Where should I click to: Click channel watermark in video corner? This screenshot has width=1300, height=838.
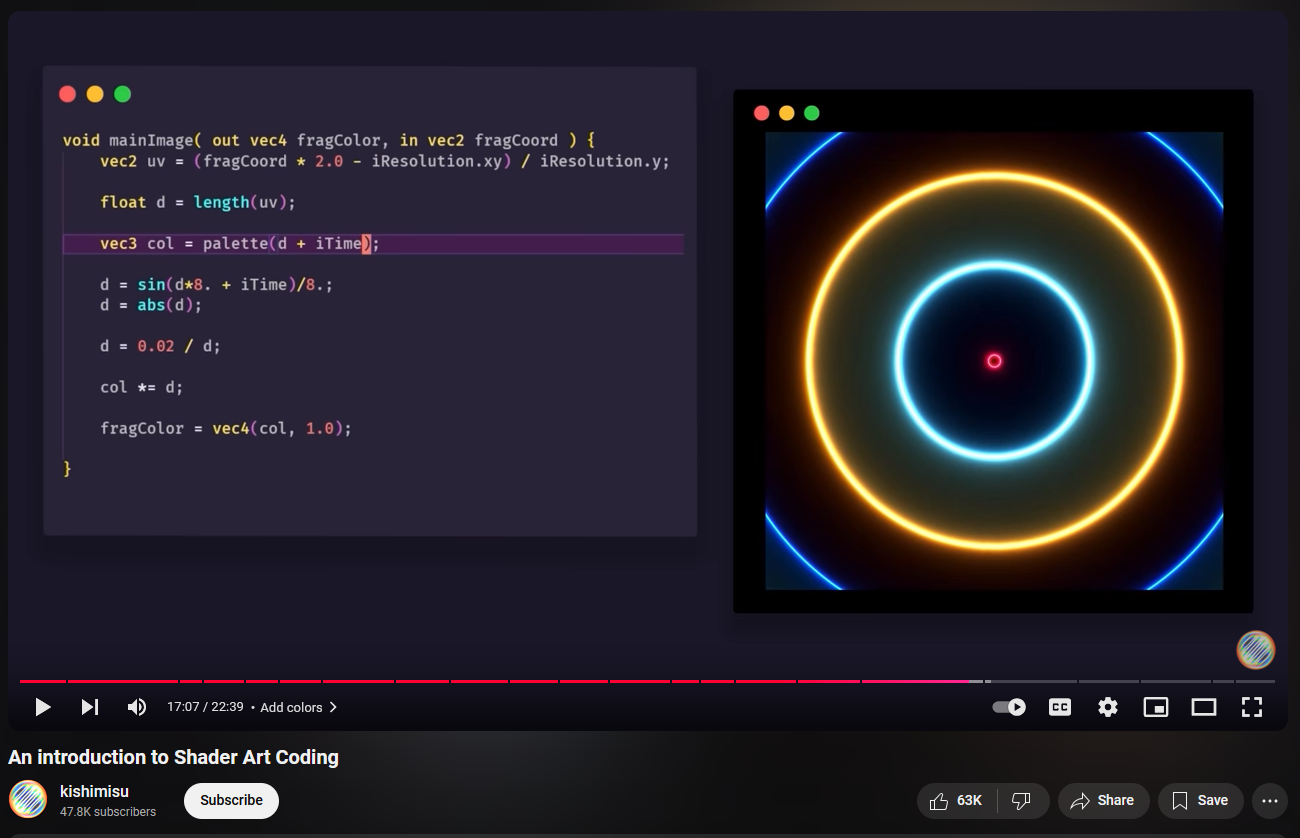tap(1255, 650)
